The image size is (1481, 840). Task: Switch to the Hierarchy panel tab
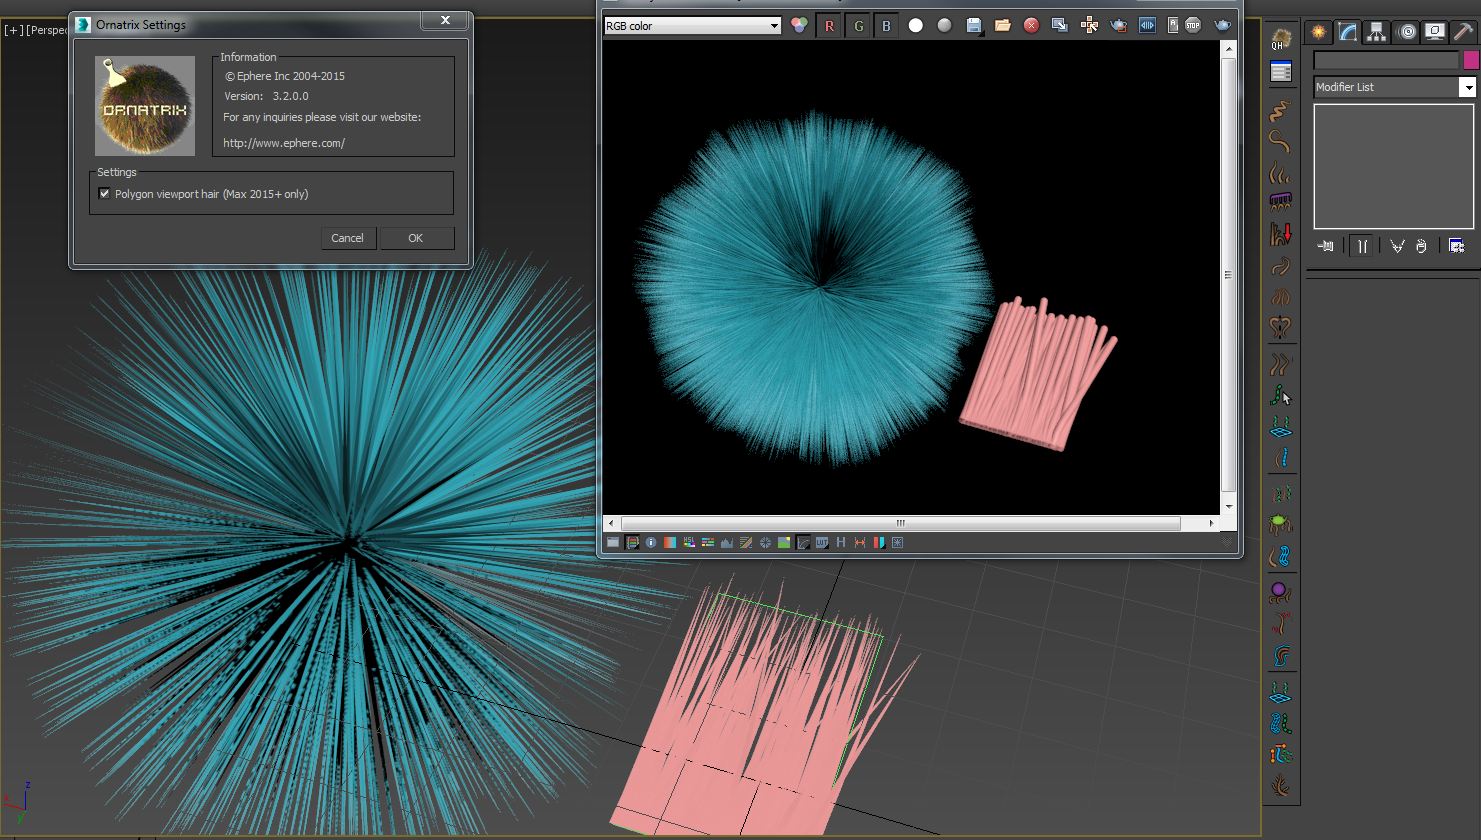click(x=1377, y=32)
